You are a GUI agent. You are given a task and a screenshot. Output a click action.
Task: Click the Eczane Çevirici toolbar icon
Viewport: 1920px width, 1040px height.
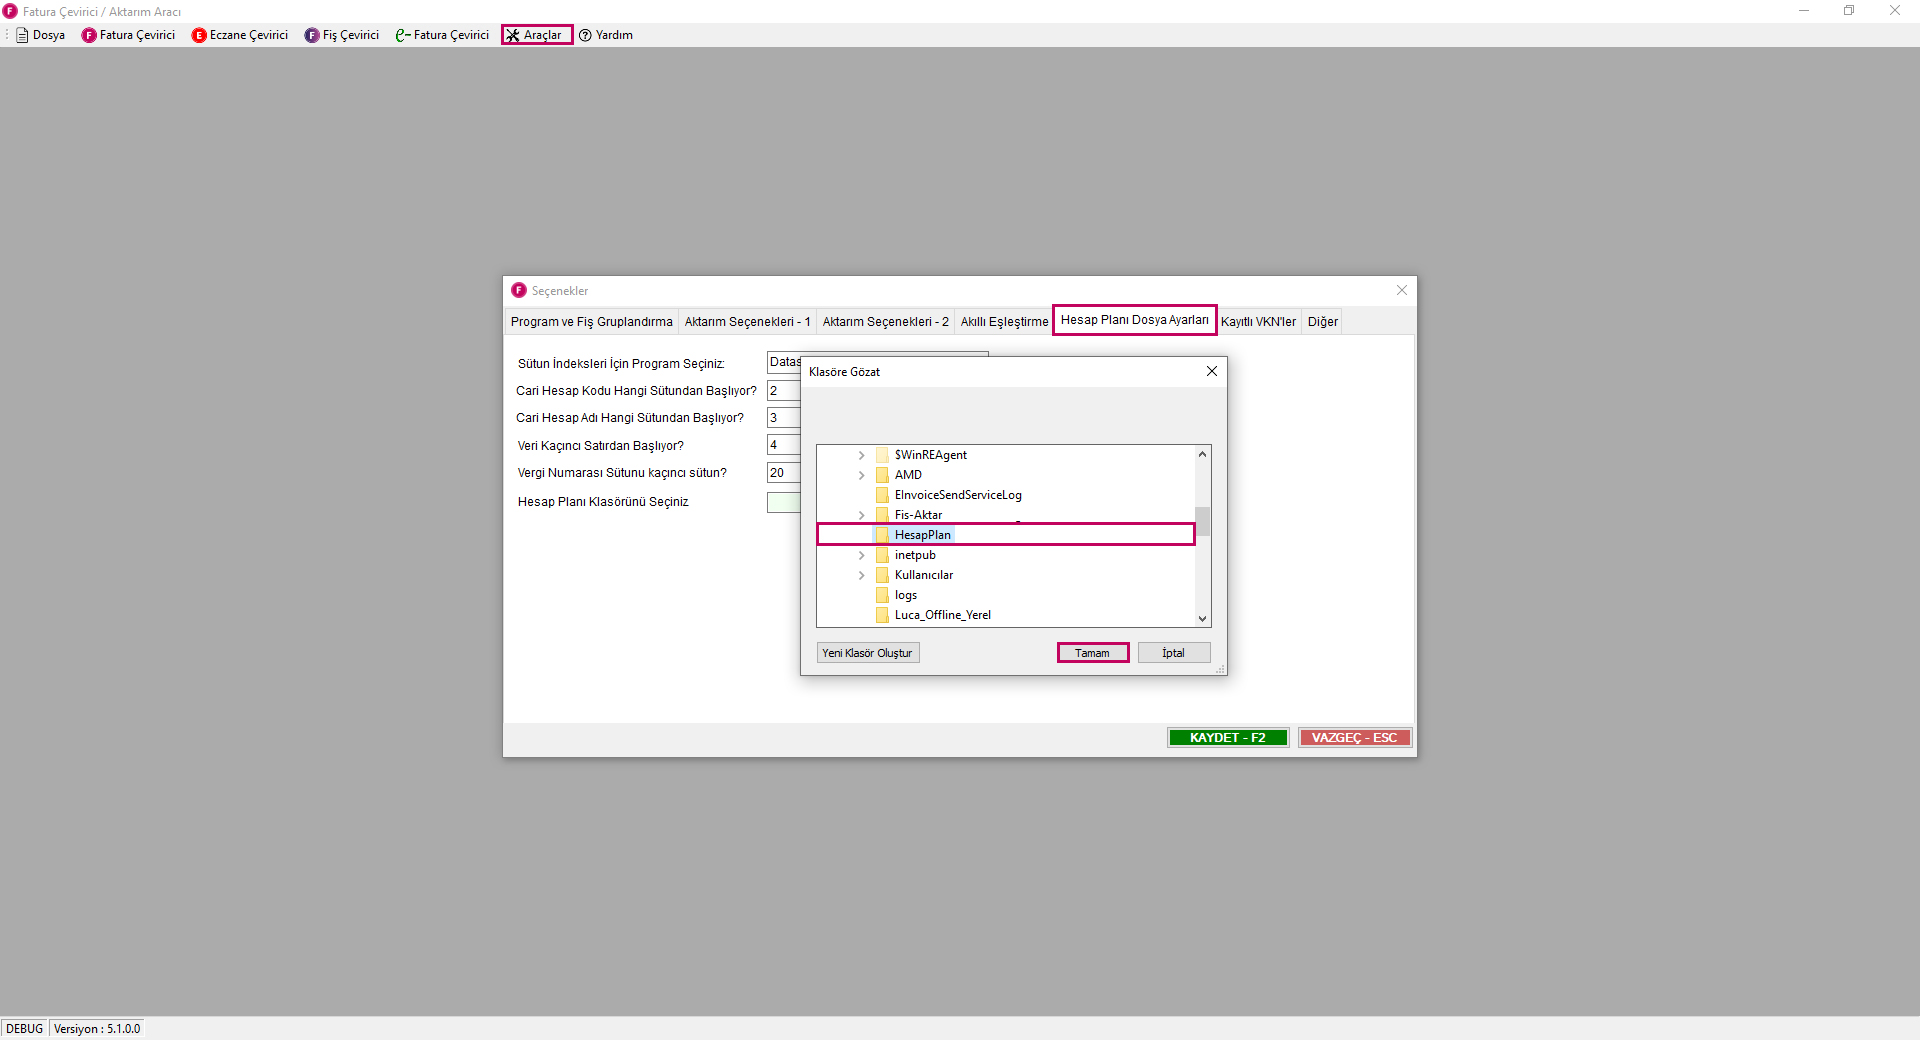click(x=199, y=35)
